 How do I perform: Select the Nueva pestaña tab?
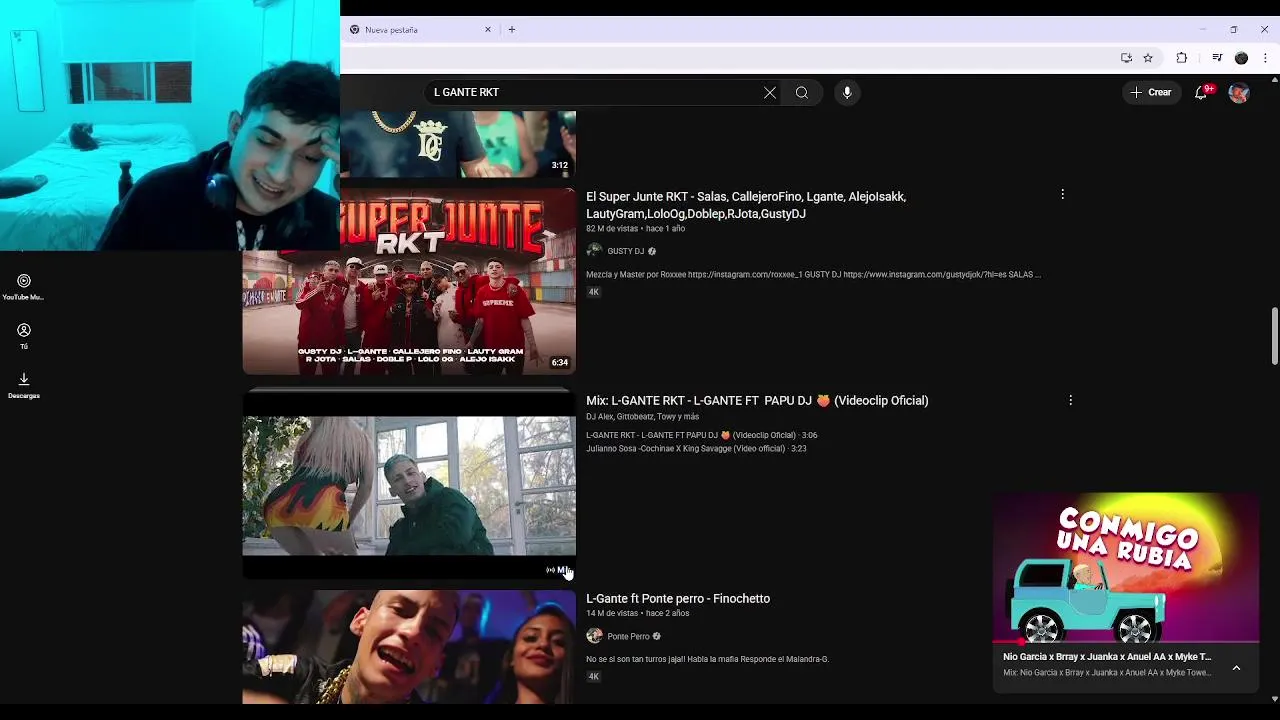420,30
